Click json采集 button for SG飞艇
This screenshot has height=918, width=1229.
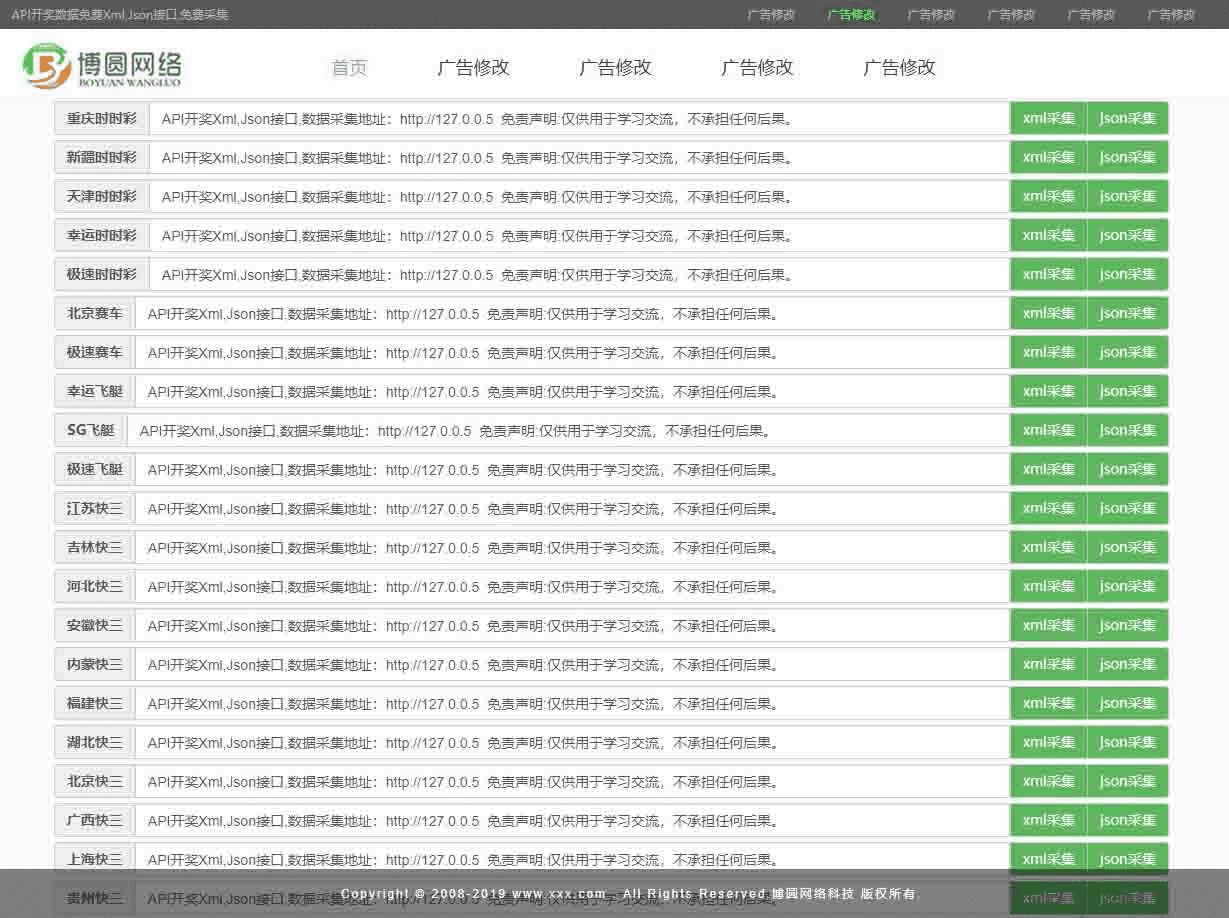[x=1127, y=430]
